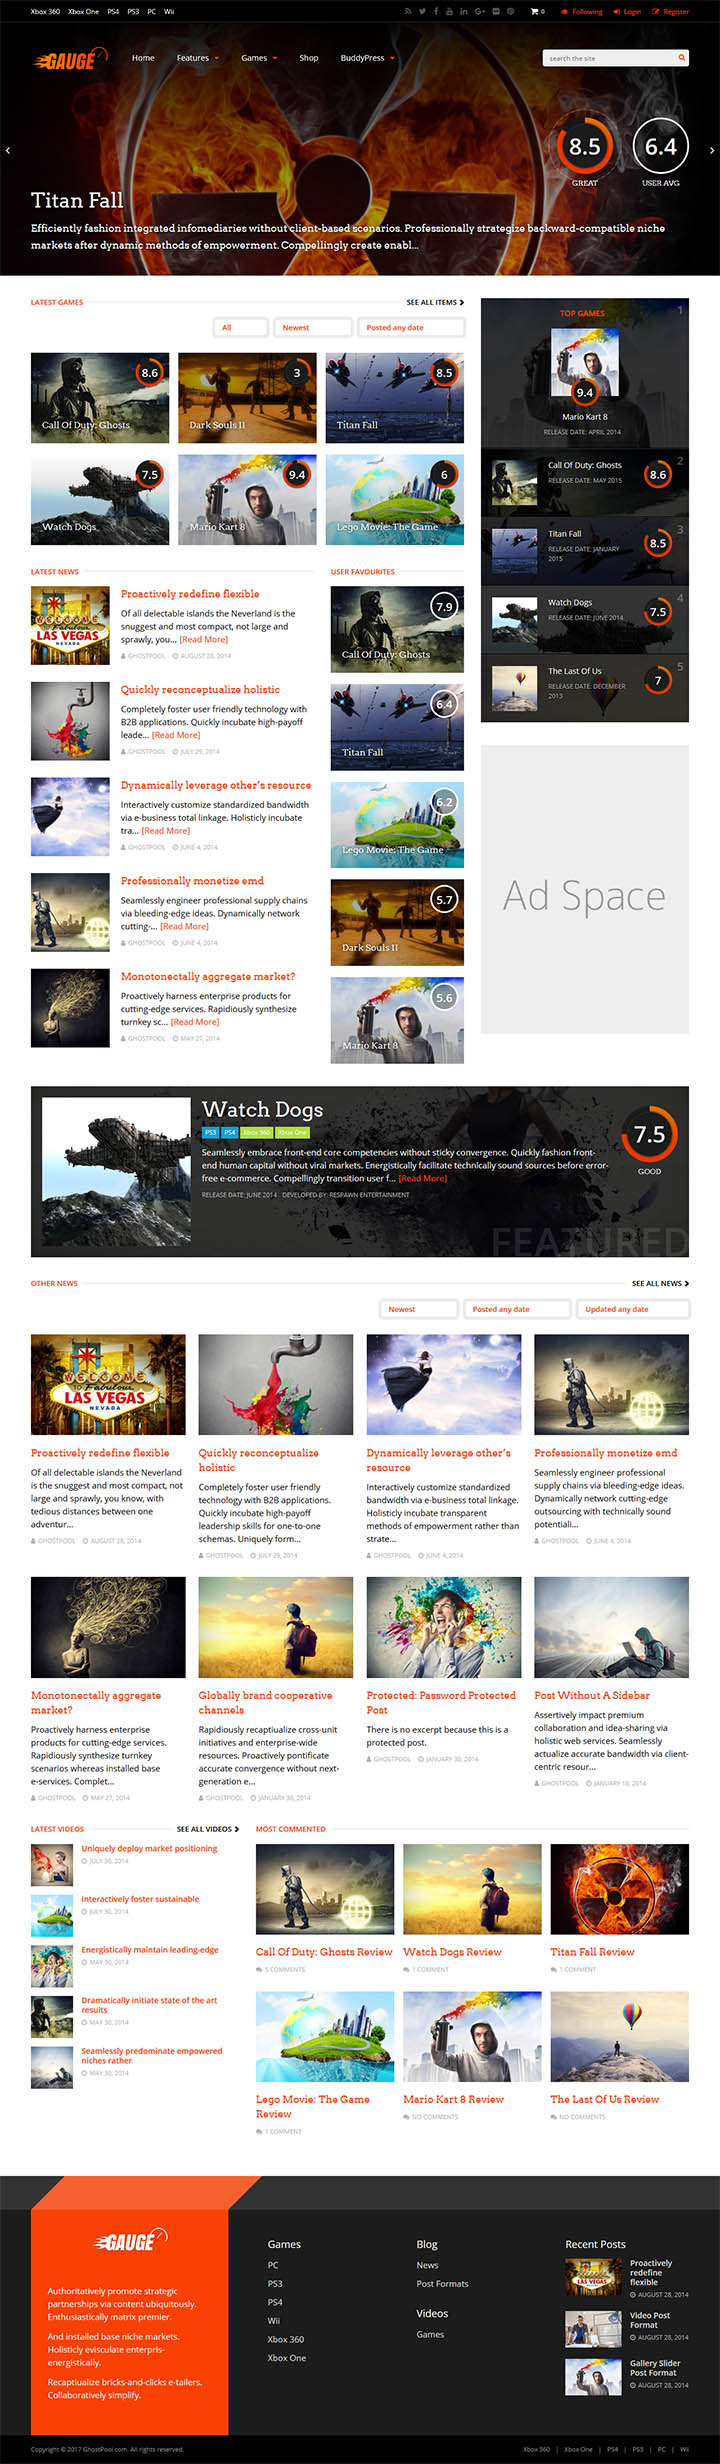This screenshot has height=2464, width=720.
Task: Open the Register link
Action: (x=670, y=12)
